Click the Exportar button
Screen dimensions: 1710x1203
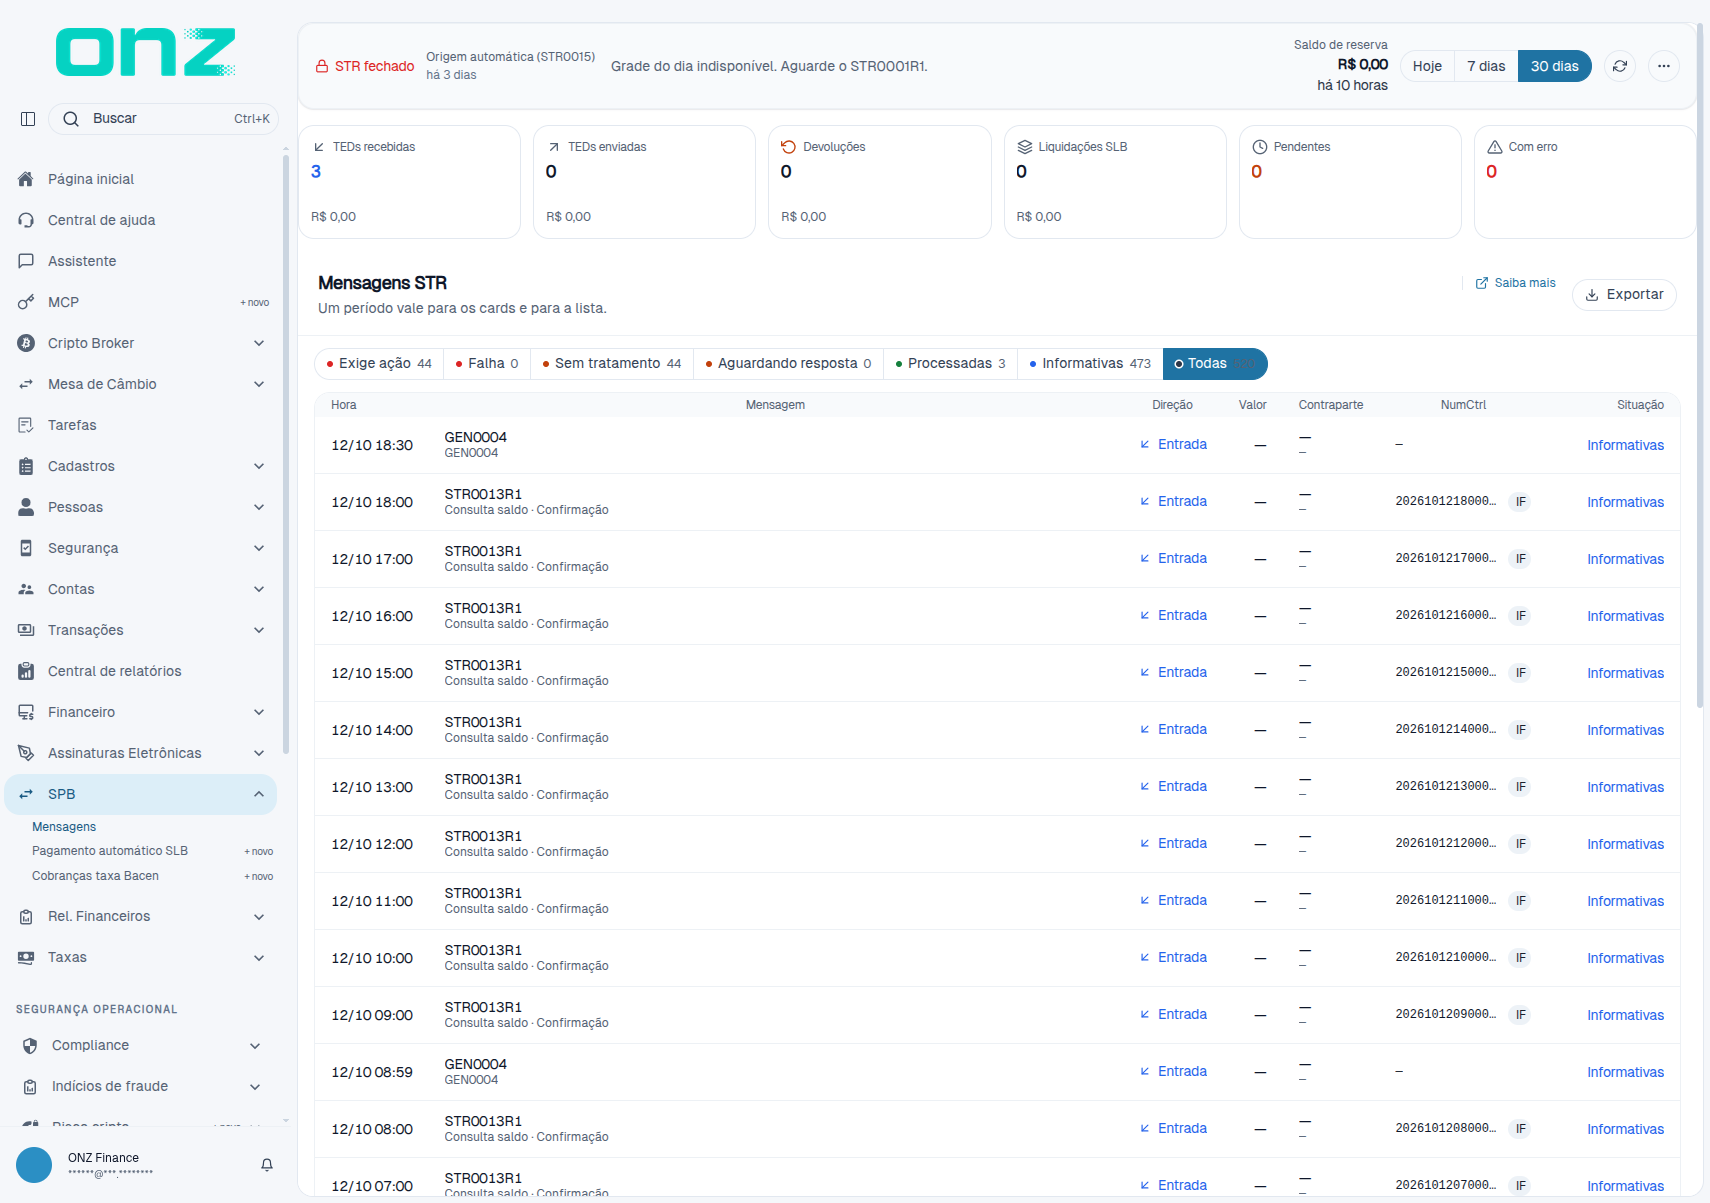tap(1624, 295)
